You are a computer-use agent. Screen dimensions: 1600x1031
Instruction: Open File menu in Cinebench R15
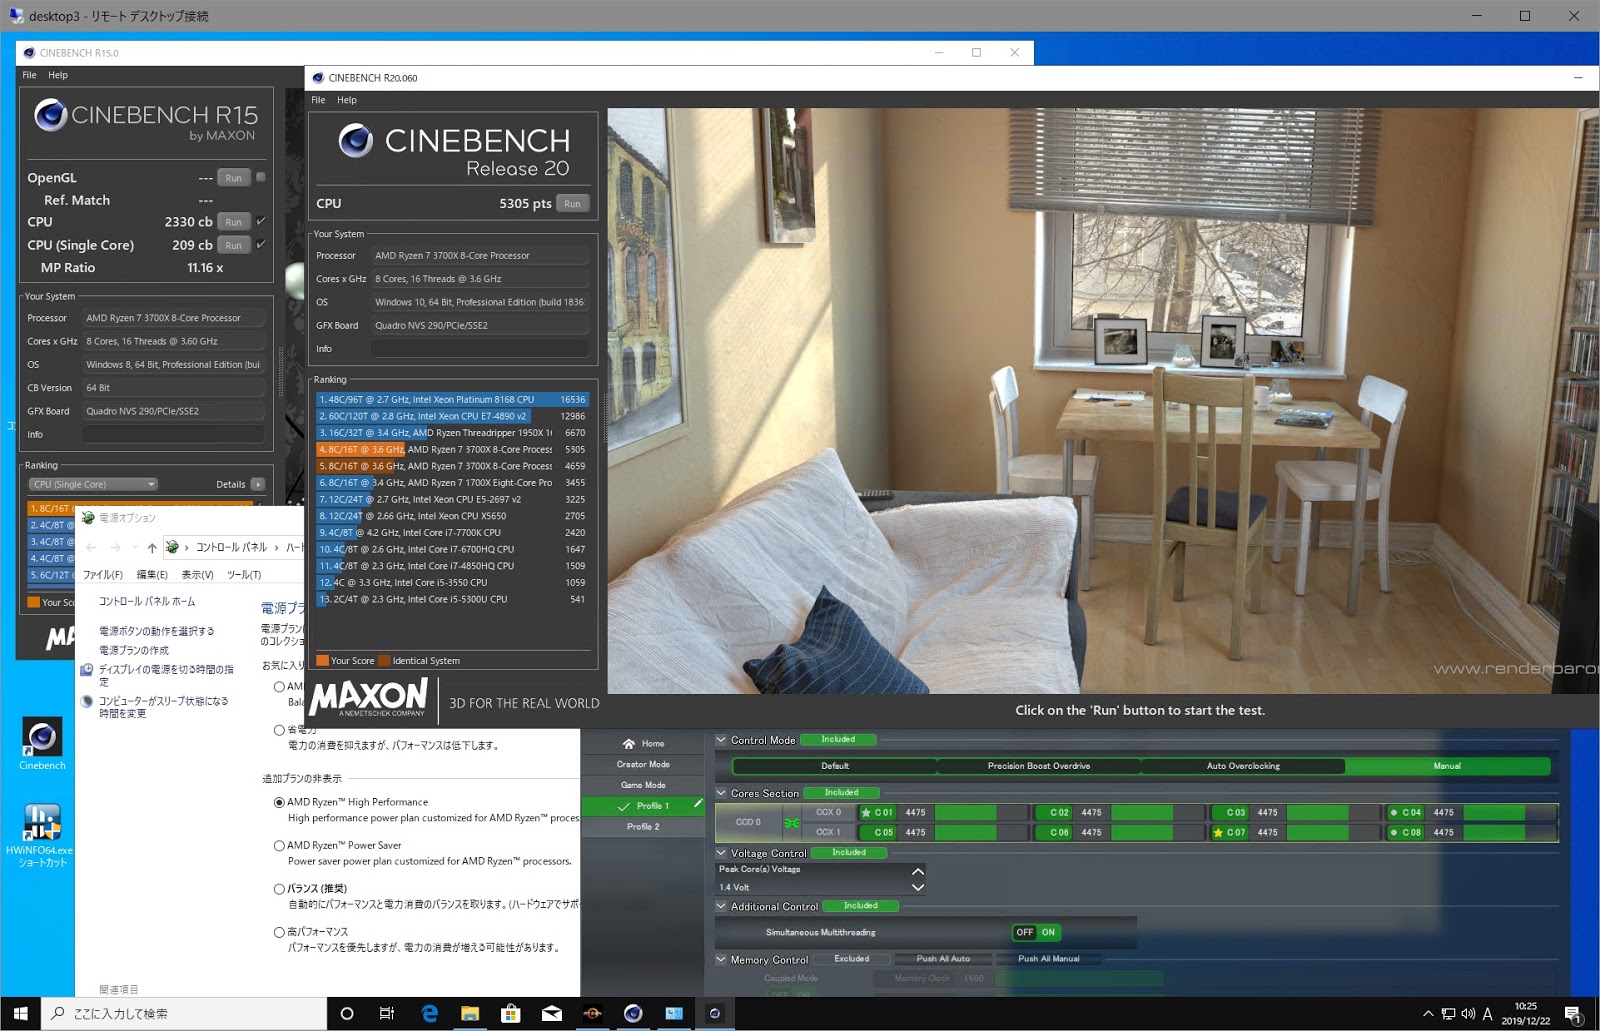[29, 75]
